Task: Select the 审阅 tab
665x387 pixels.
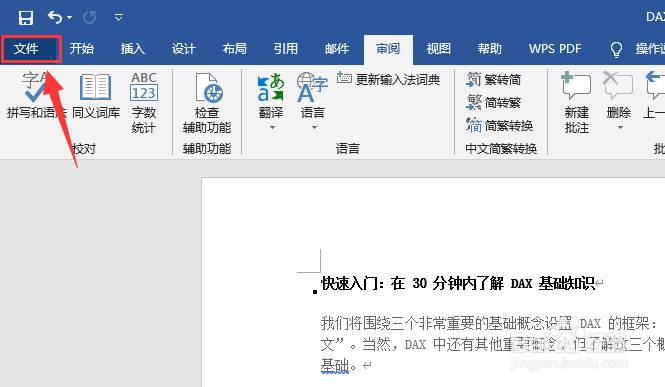Action: click(388, 49)
